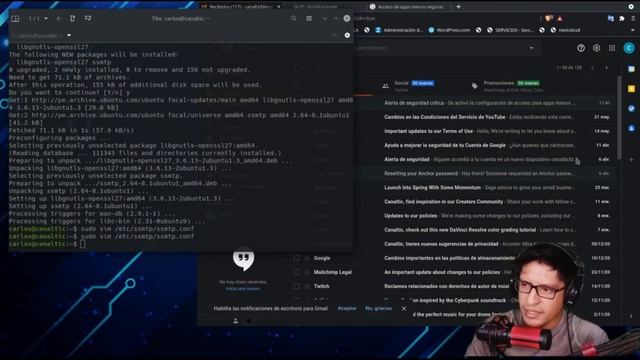Close the inner terminal pane
The image size is (640, 360).
[x=347, y=36]
